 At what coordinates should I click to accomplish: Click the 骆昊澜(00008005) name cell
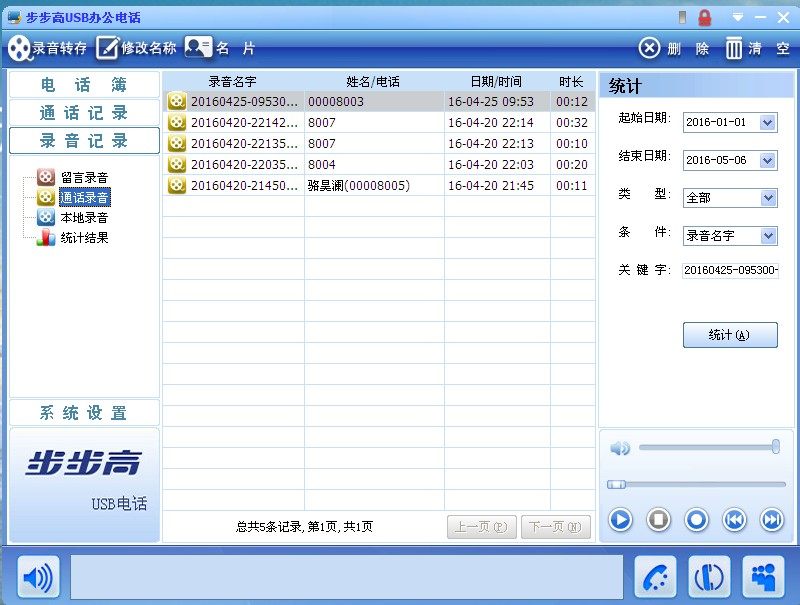(359, 186)
